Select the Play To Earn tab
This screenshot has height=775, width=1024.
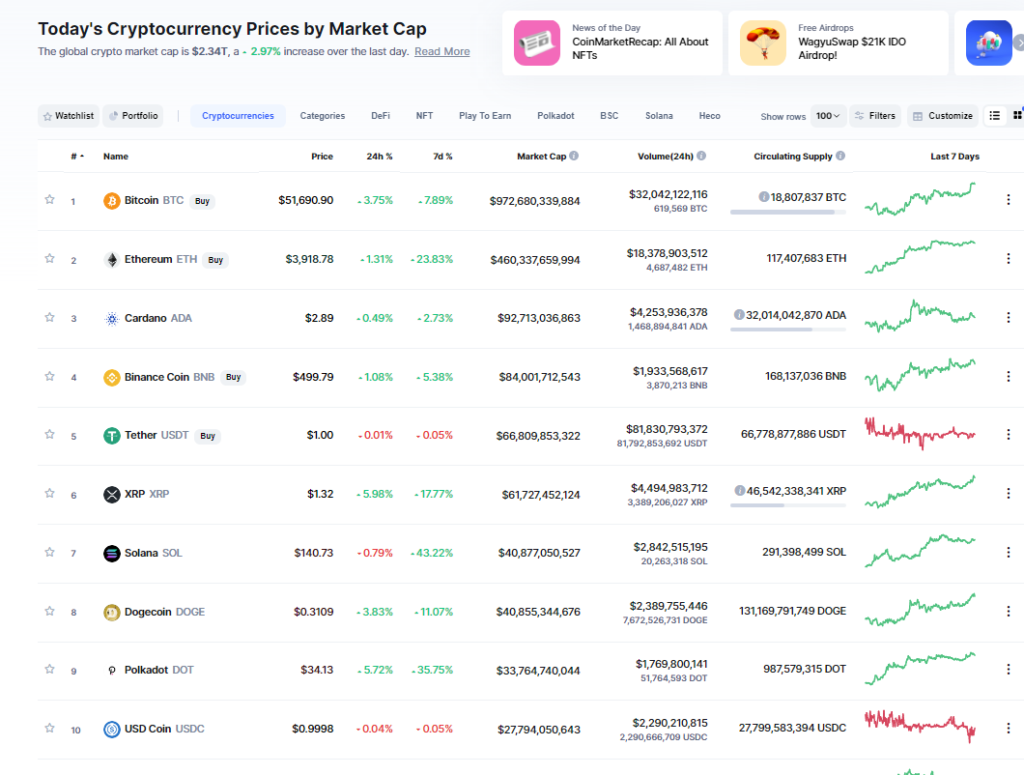click(485, 116)
